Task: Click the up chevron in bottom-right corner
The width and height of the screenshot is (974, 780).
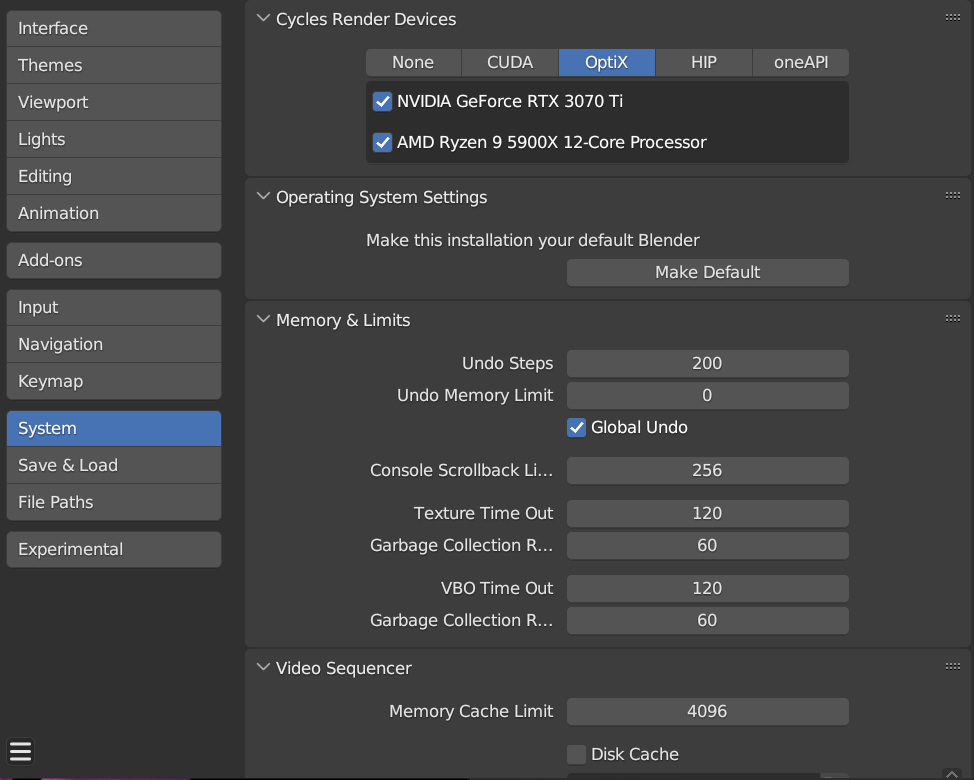Action: (952, 772)
